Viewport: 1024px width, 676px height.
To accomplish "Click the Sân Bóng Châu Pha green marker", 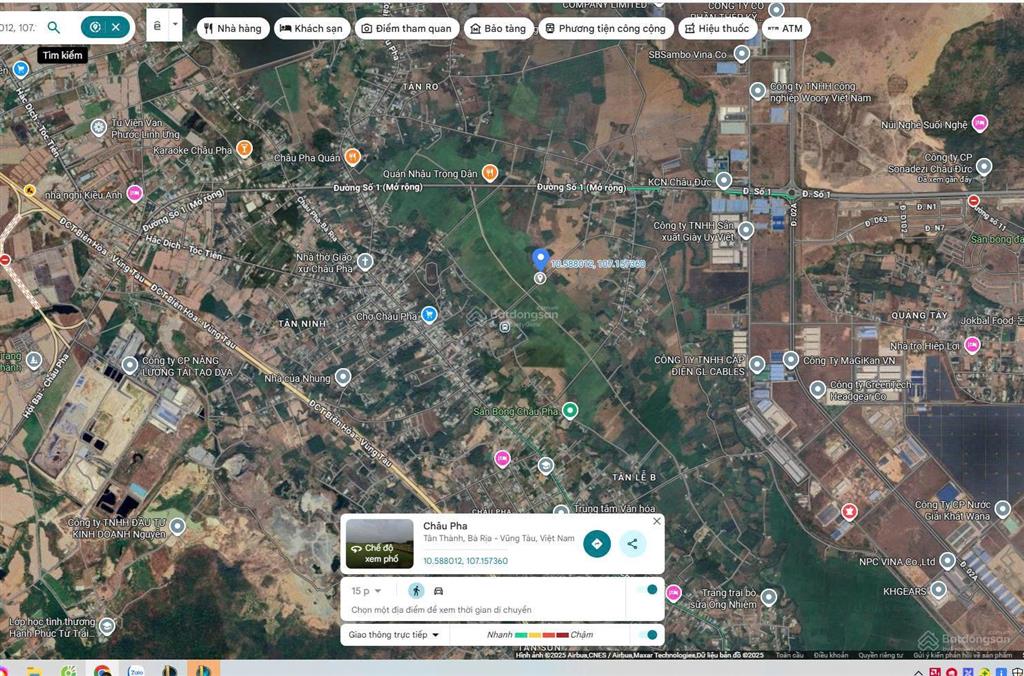I will point(570,411).
